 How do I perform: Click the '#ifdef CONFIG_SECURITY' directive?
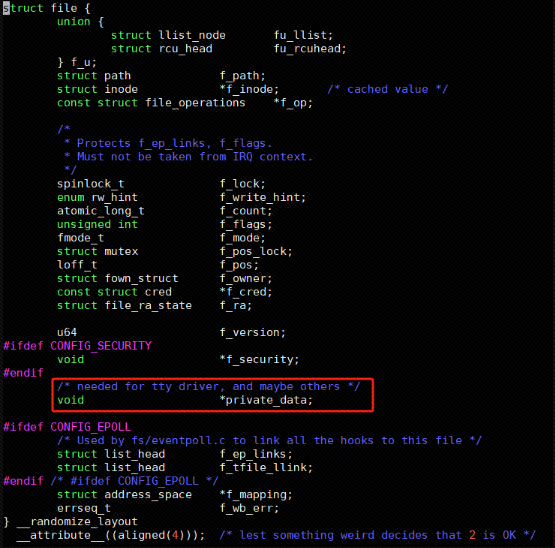tap(78, 346)
